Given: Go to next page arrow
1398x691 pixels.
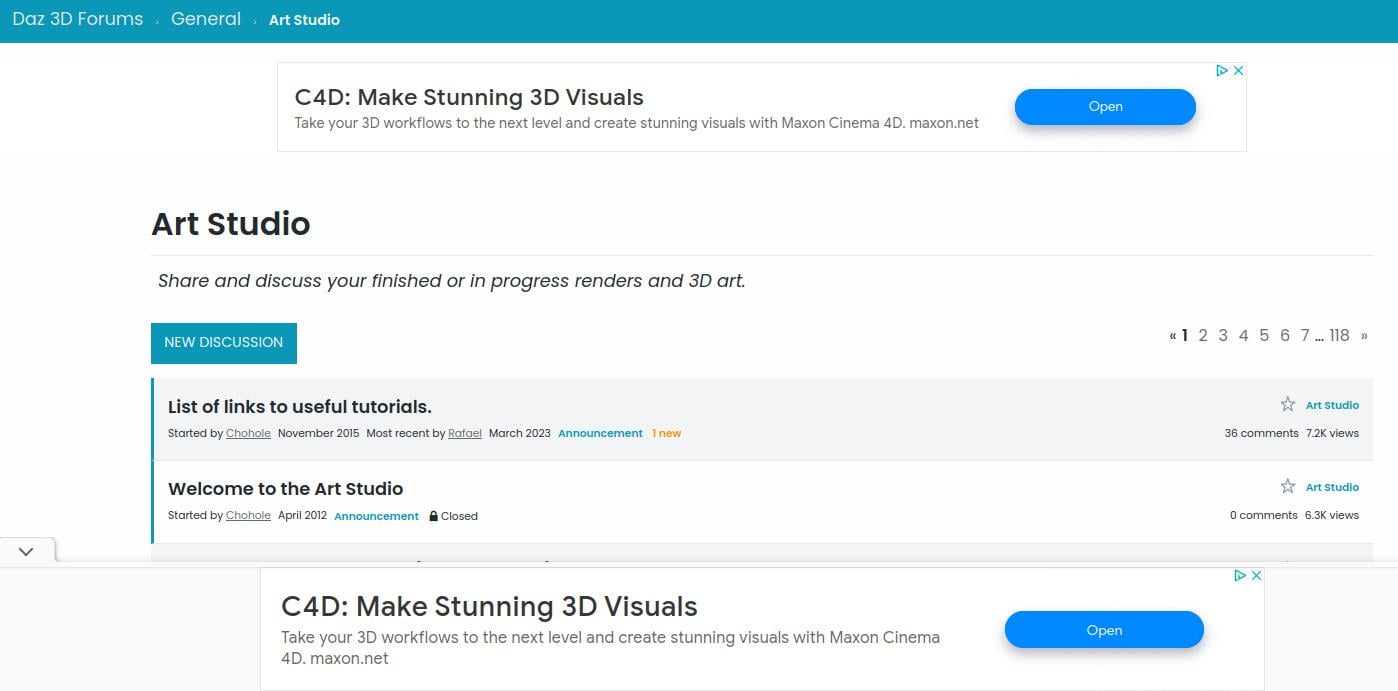Looking at the screenshot, I should tap(1364, 336).
